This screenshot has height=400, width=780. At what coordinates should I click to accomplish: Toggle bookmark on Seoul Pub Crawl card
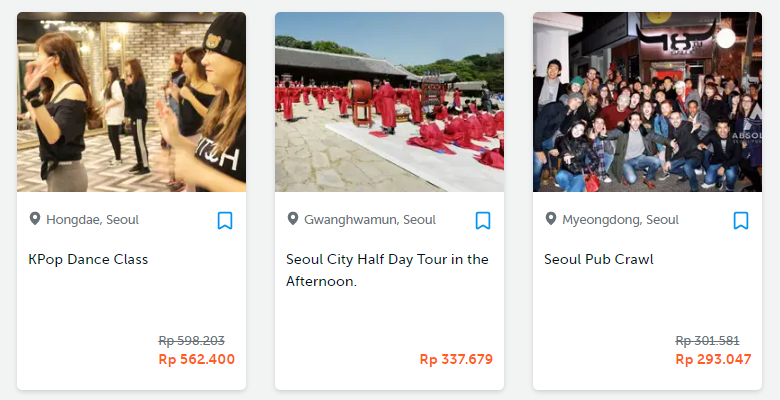[741, 221]
